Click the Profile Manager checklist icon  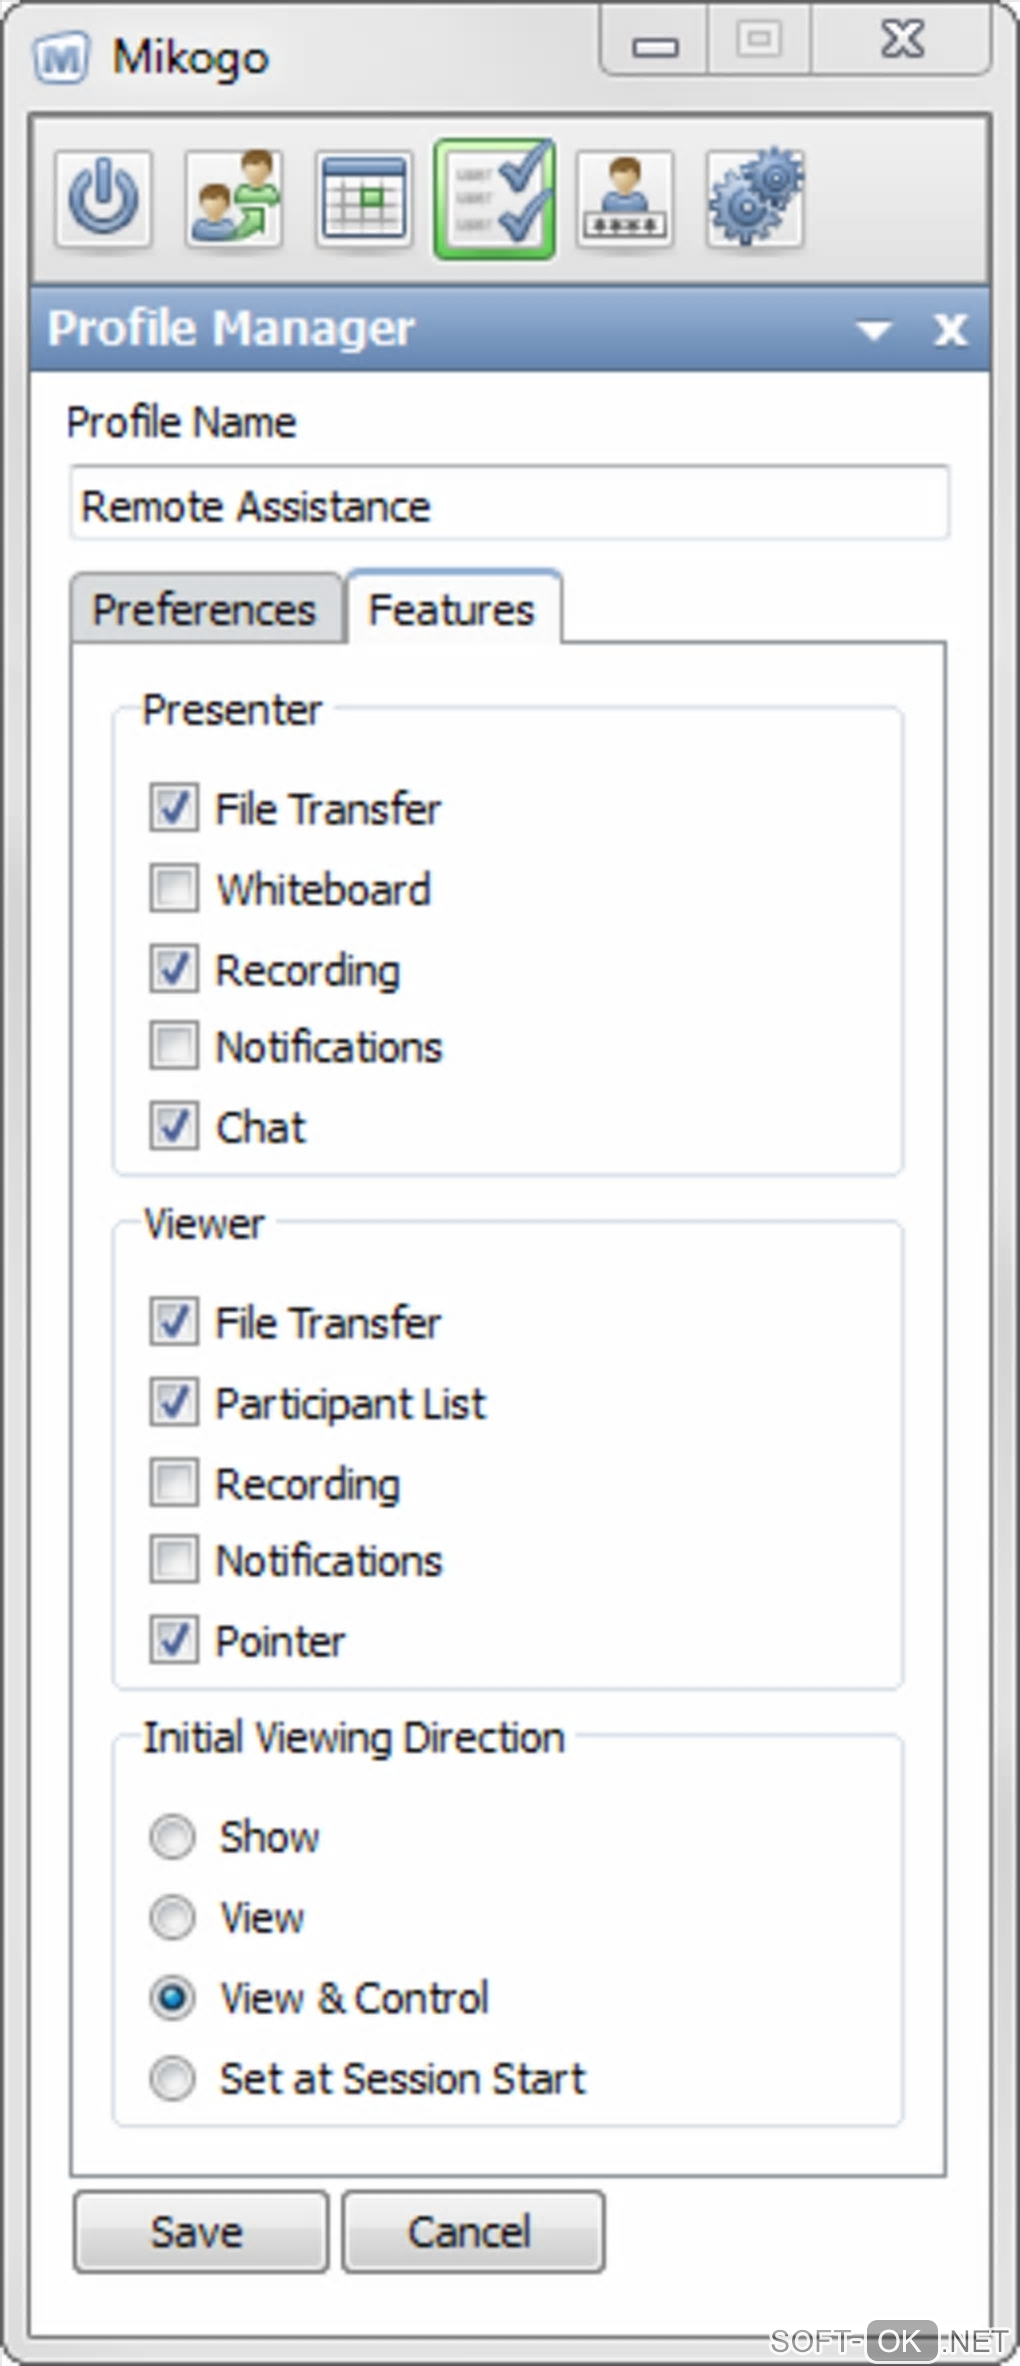coord(495,199)
